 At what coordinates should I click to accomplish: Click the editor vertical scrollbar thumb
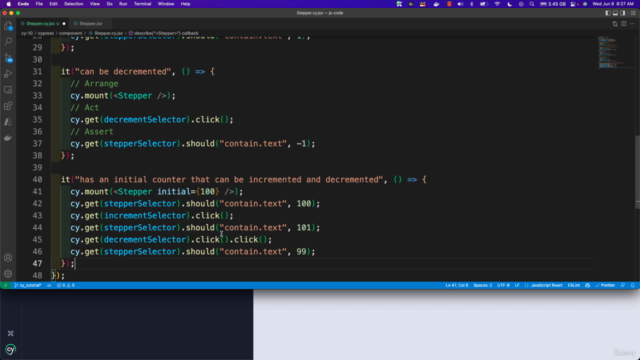coord(637,172)
